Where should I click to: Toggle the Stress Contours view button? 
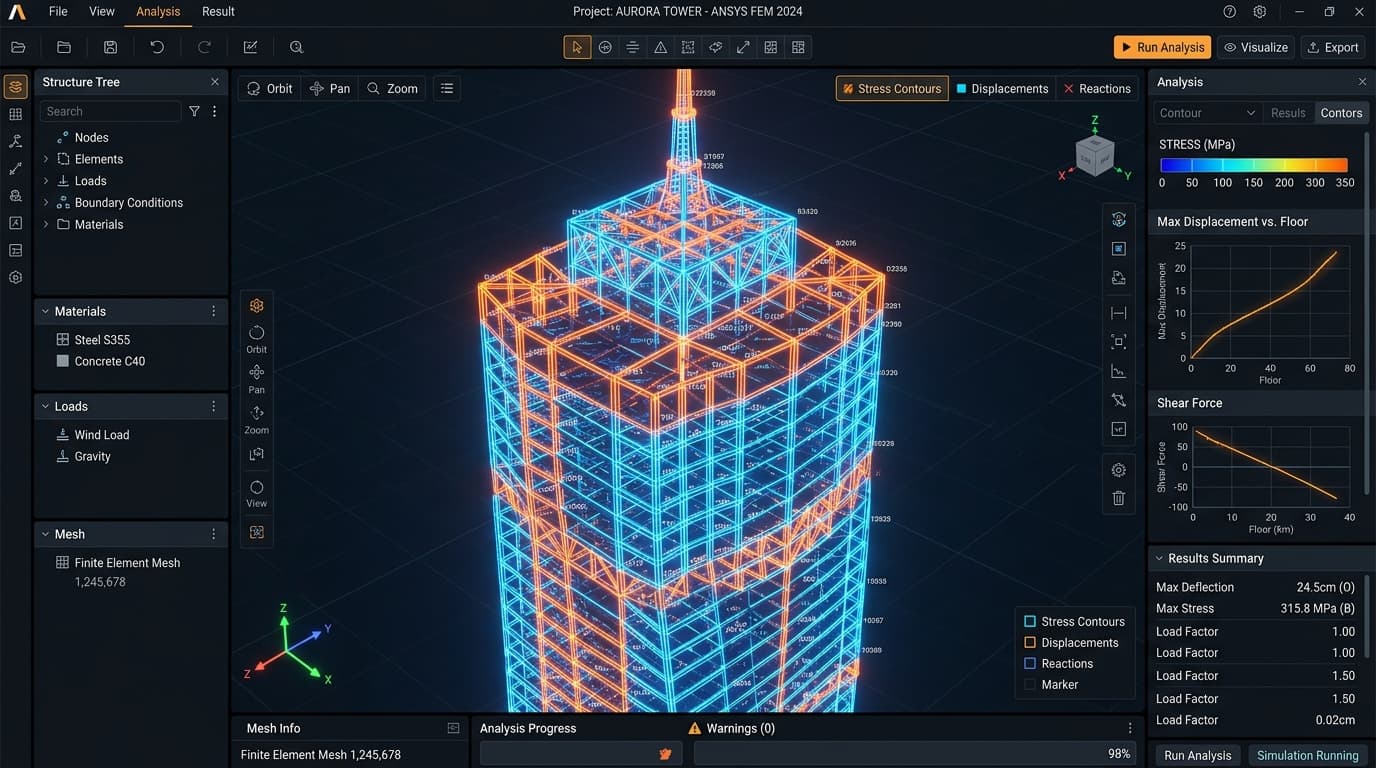tap(892, 88)
